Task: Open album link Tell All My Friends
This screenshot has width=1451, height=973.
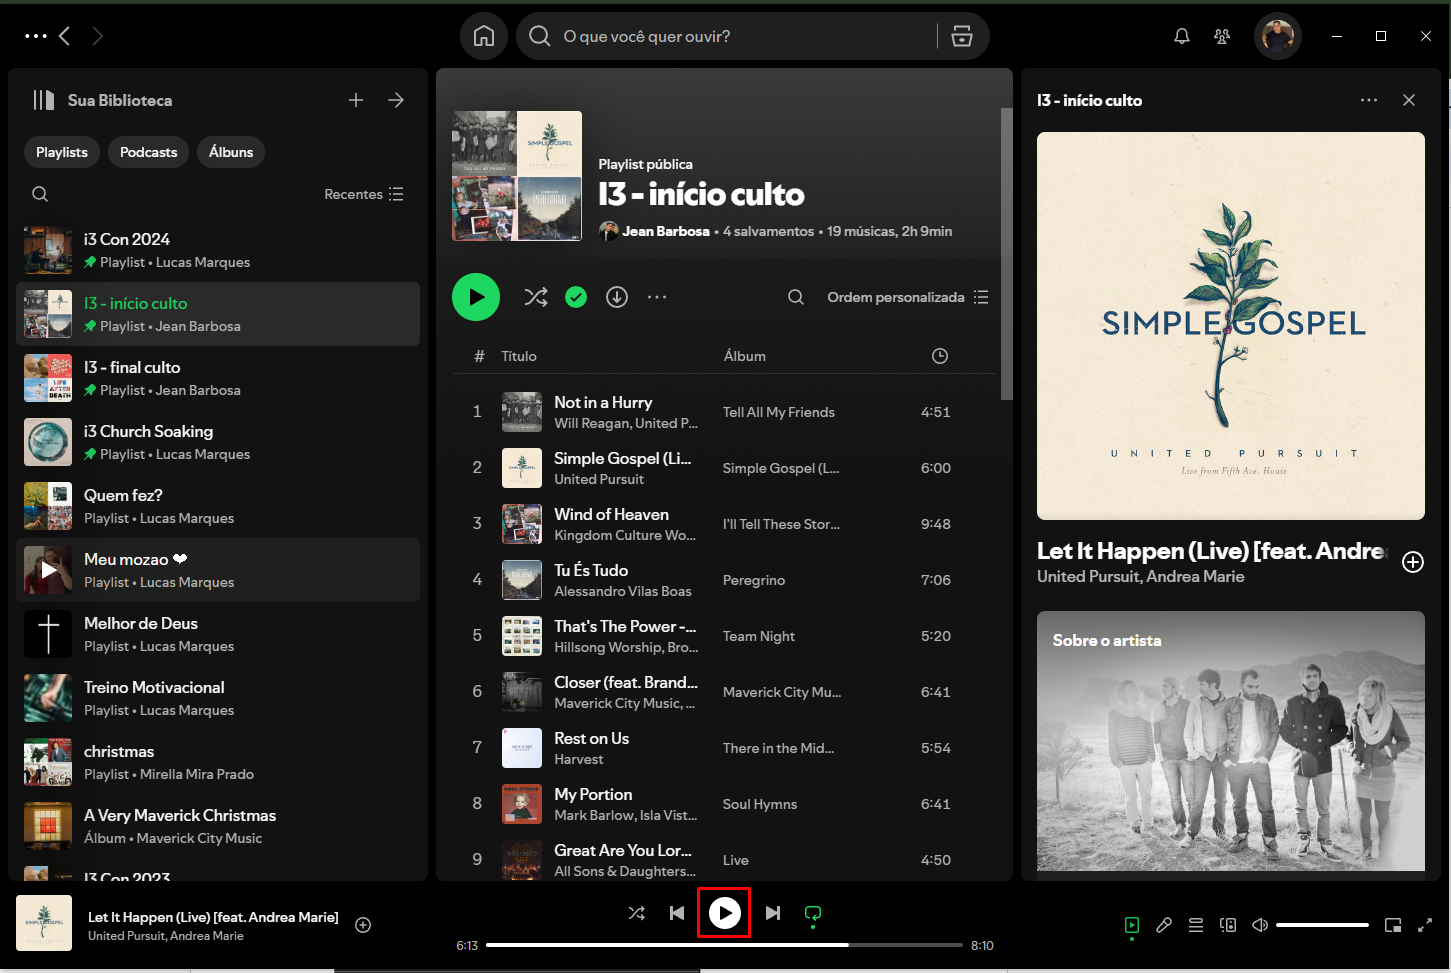Action: click(779, 412)
